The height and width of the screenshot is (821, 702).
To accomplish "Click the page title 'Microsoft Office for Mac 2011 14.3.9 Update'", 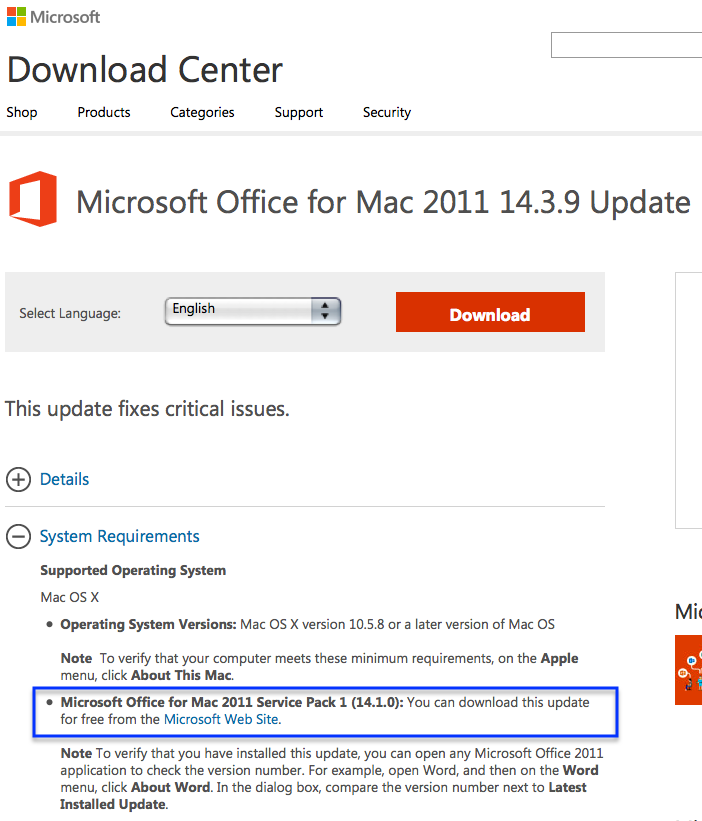I will pos(383,202).
